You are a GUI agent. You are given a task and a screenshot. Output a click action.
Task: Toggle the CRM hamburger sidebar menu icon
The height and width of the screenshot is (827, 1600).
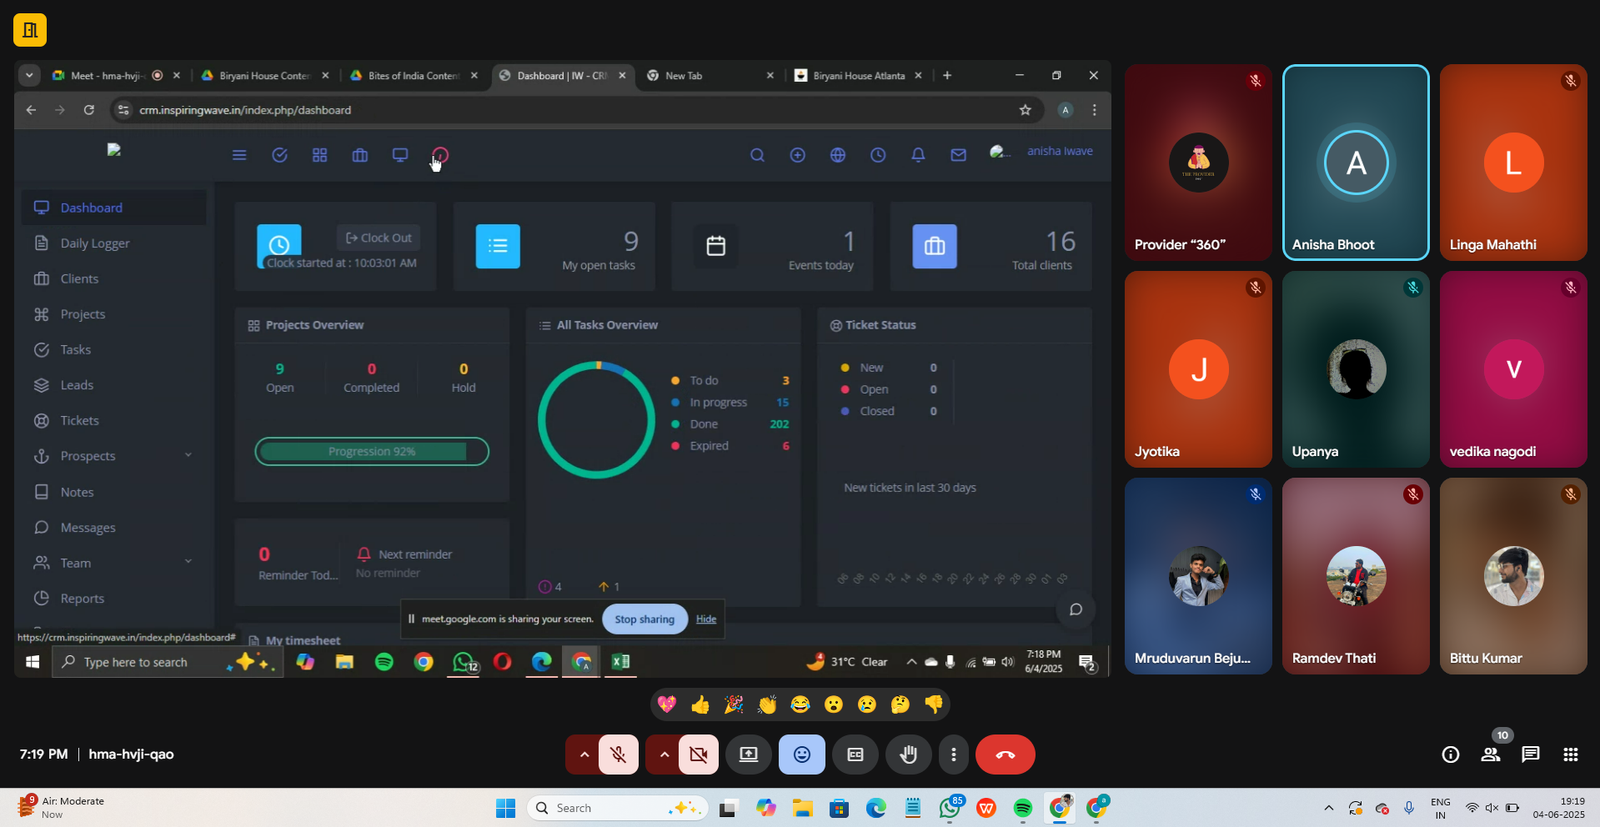(x=239, y=155)
